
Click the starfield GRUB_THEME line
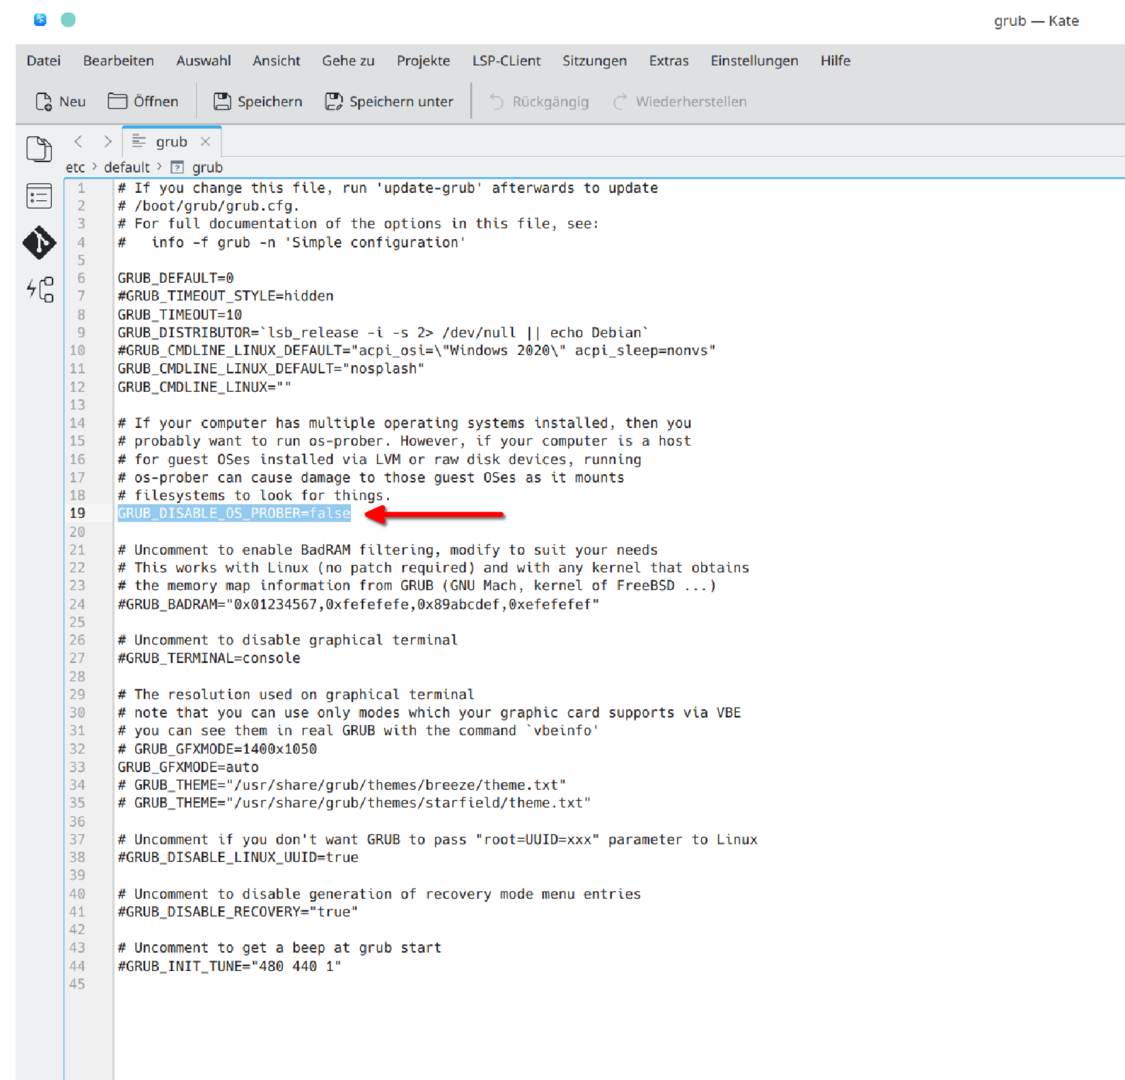tap(354, 803)
